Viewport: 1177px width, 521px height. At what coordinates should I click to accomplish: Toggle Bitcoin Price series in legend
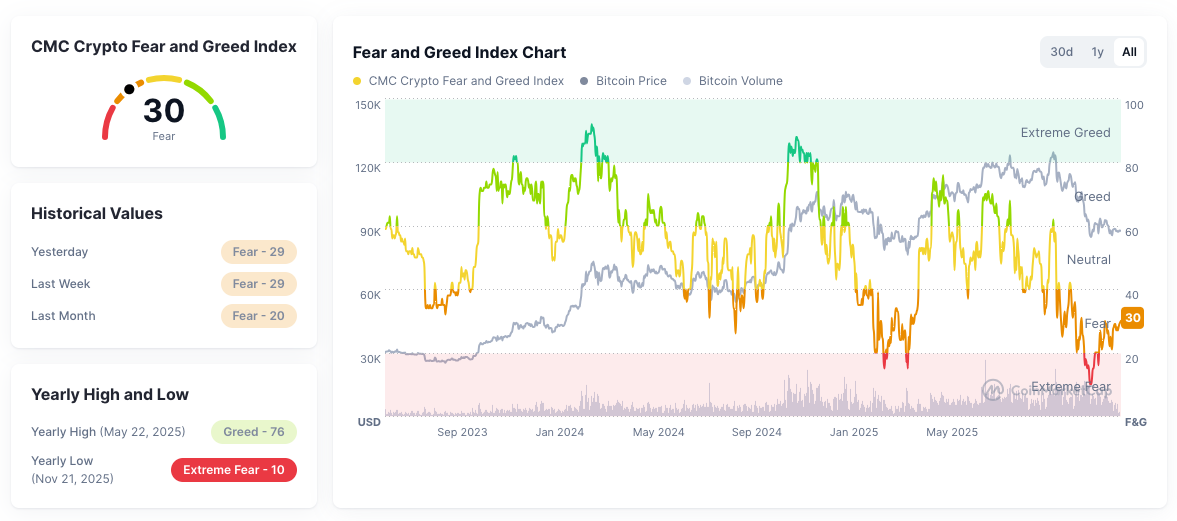(623, 81)
